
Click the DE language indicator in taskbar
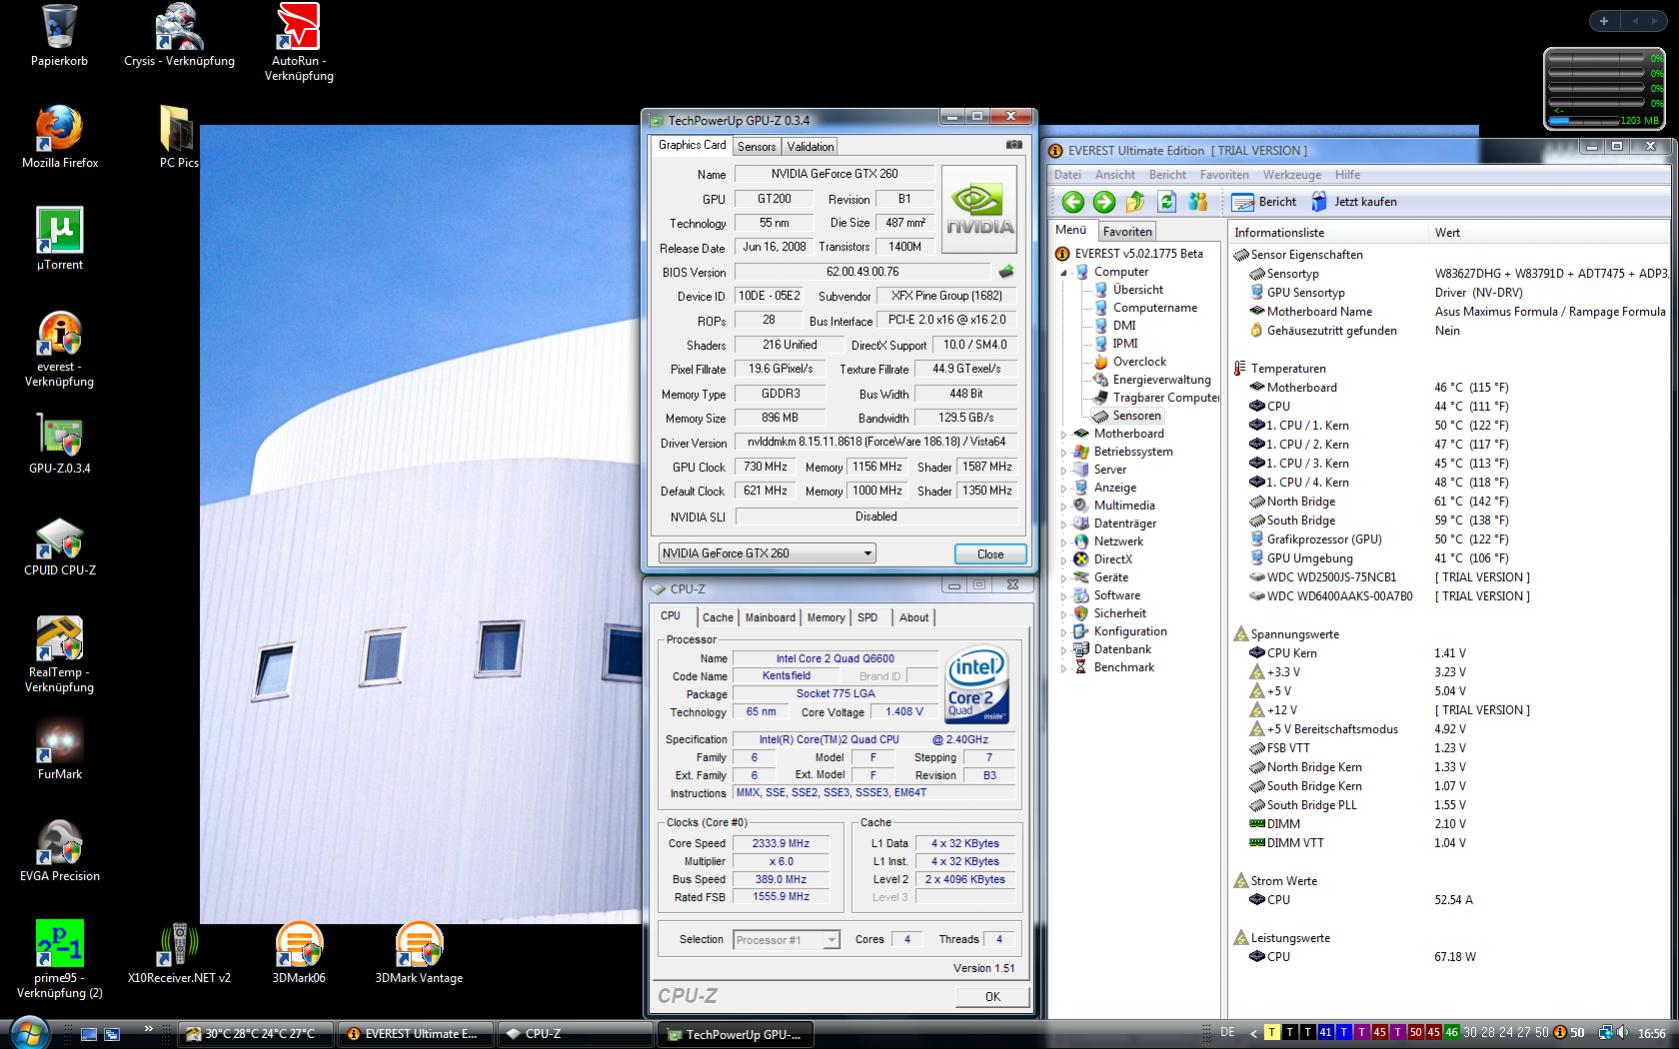pos(1227,1033)
